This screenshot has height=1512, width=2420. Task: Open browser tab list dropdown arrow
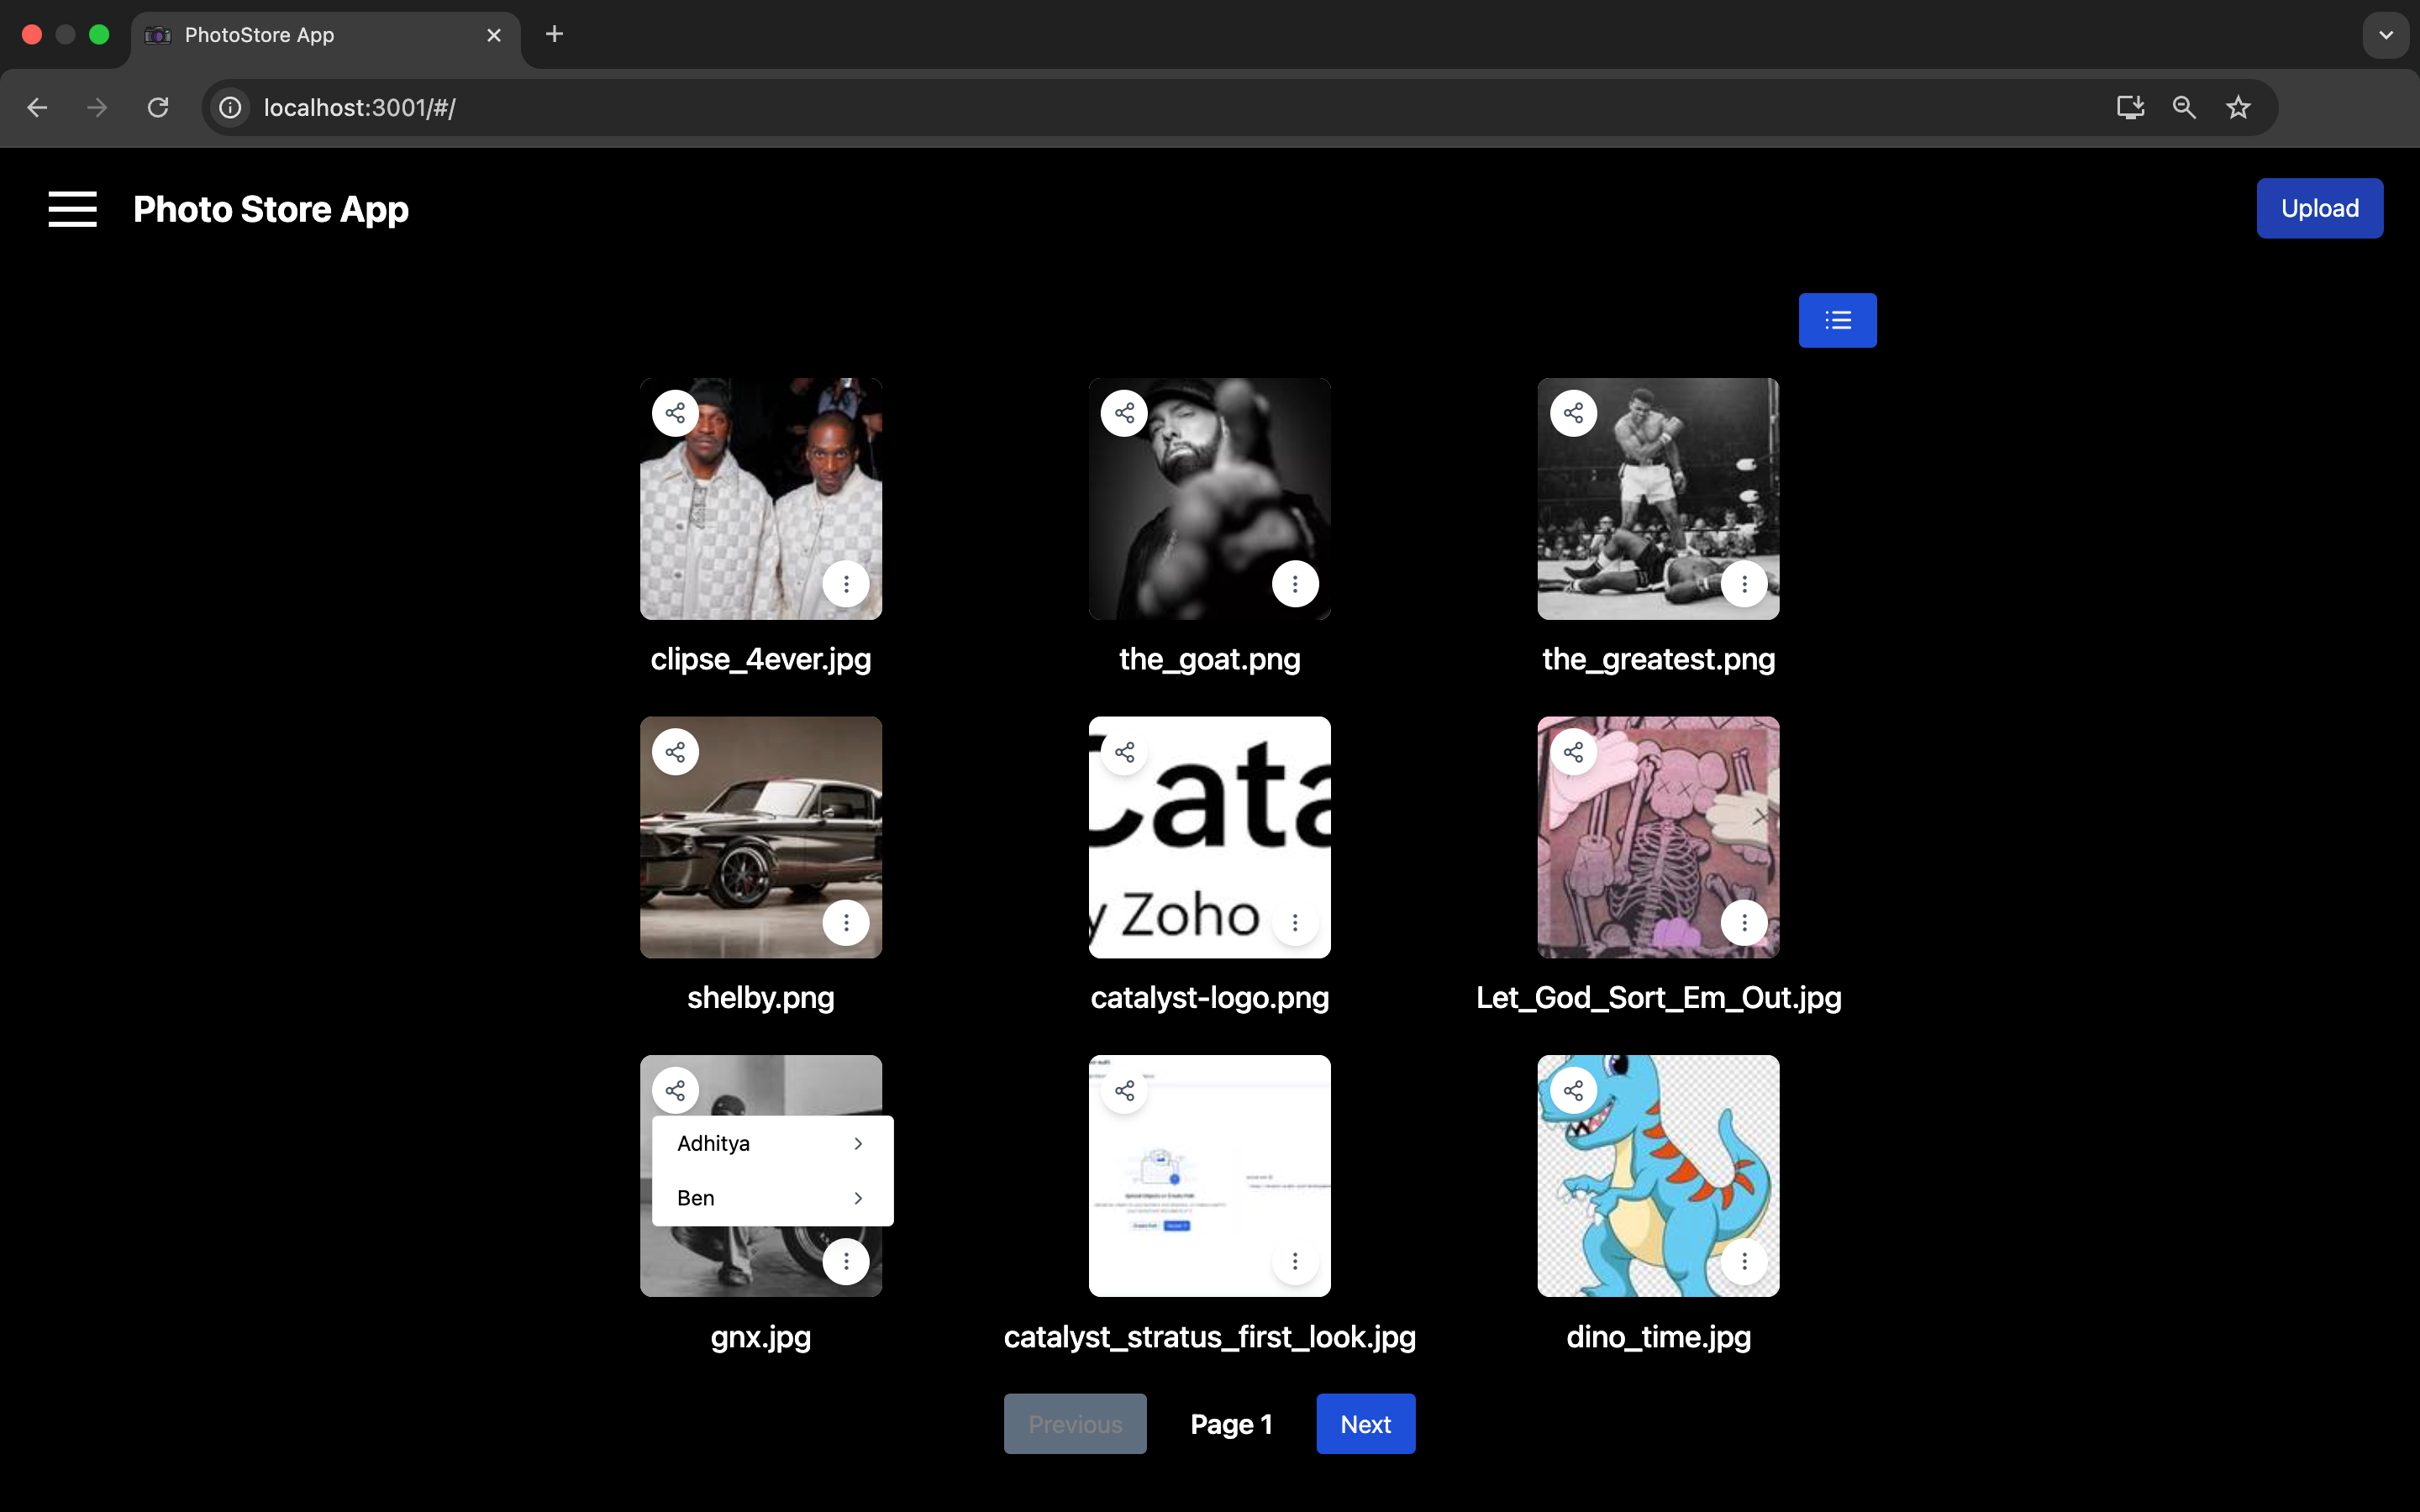pyautogui.click(x=2386, y=35)
